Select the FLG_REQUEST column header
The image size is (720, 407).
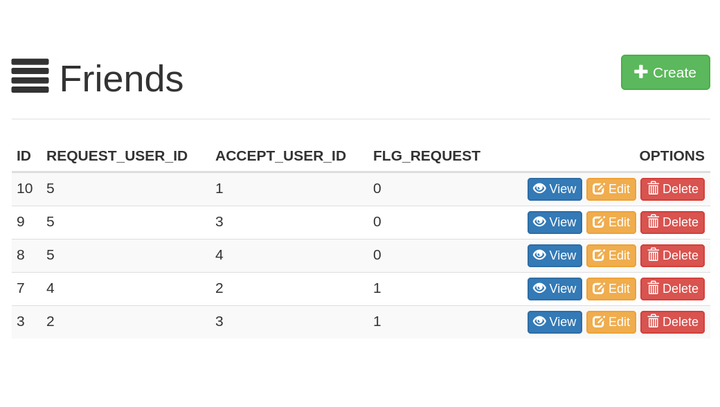pyautogui.click(x=427, y=156)
